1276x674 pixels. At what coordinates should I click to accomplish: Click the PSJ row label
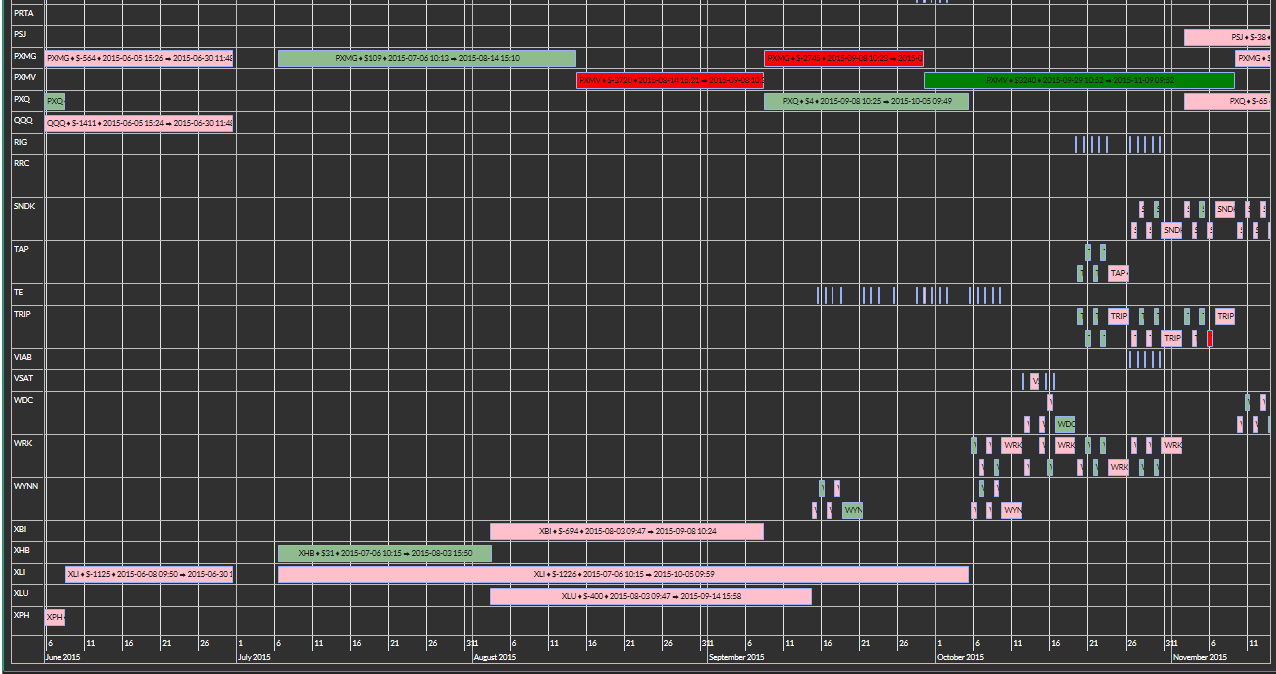point(20,35)
